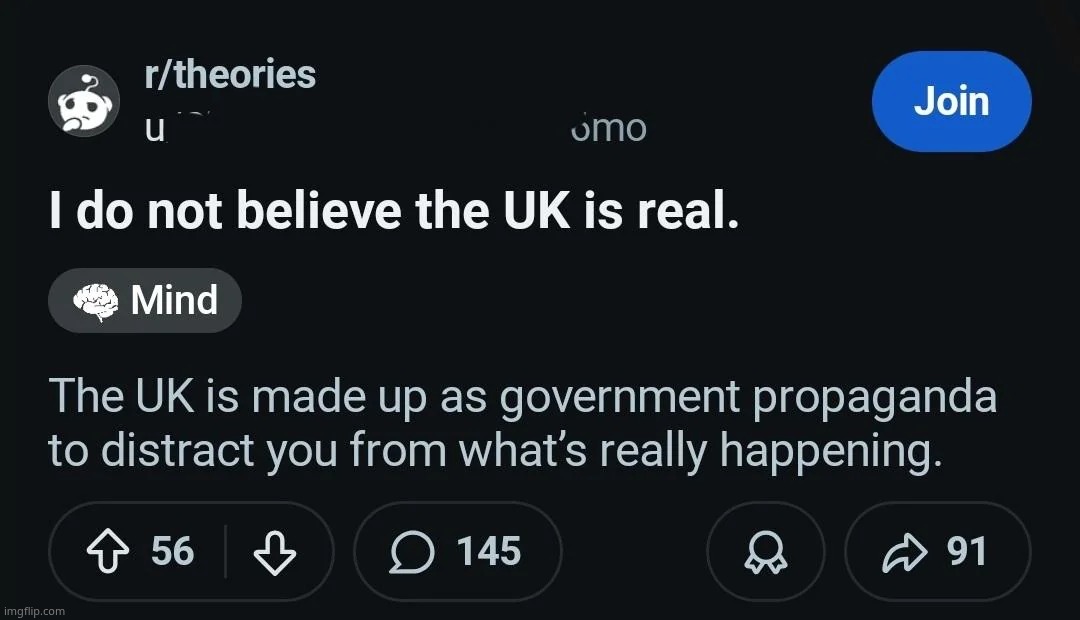Click the r/theories subreddit avatar
The image size is (1080, 620).
(84, 102)
